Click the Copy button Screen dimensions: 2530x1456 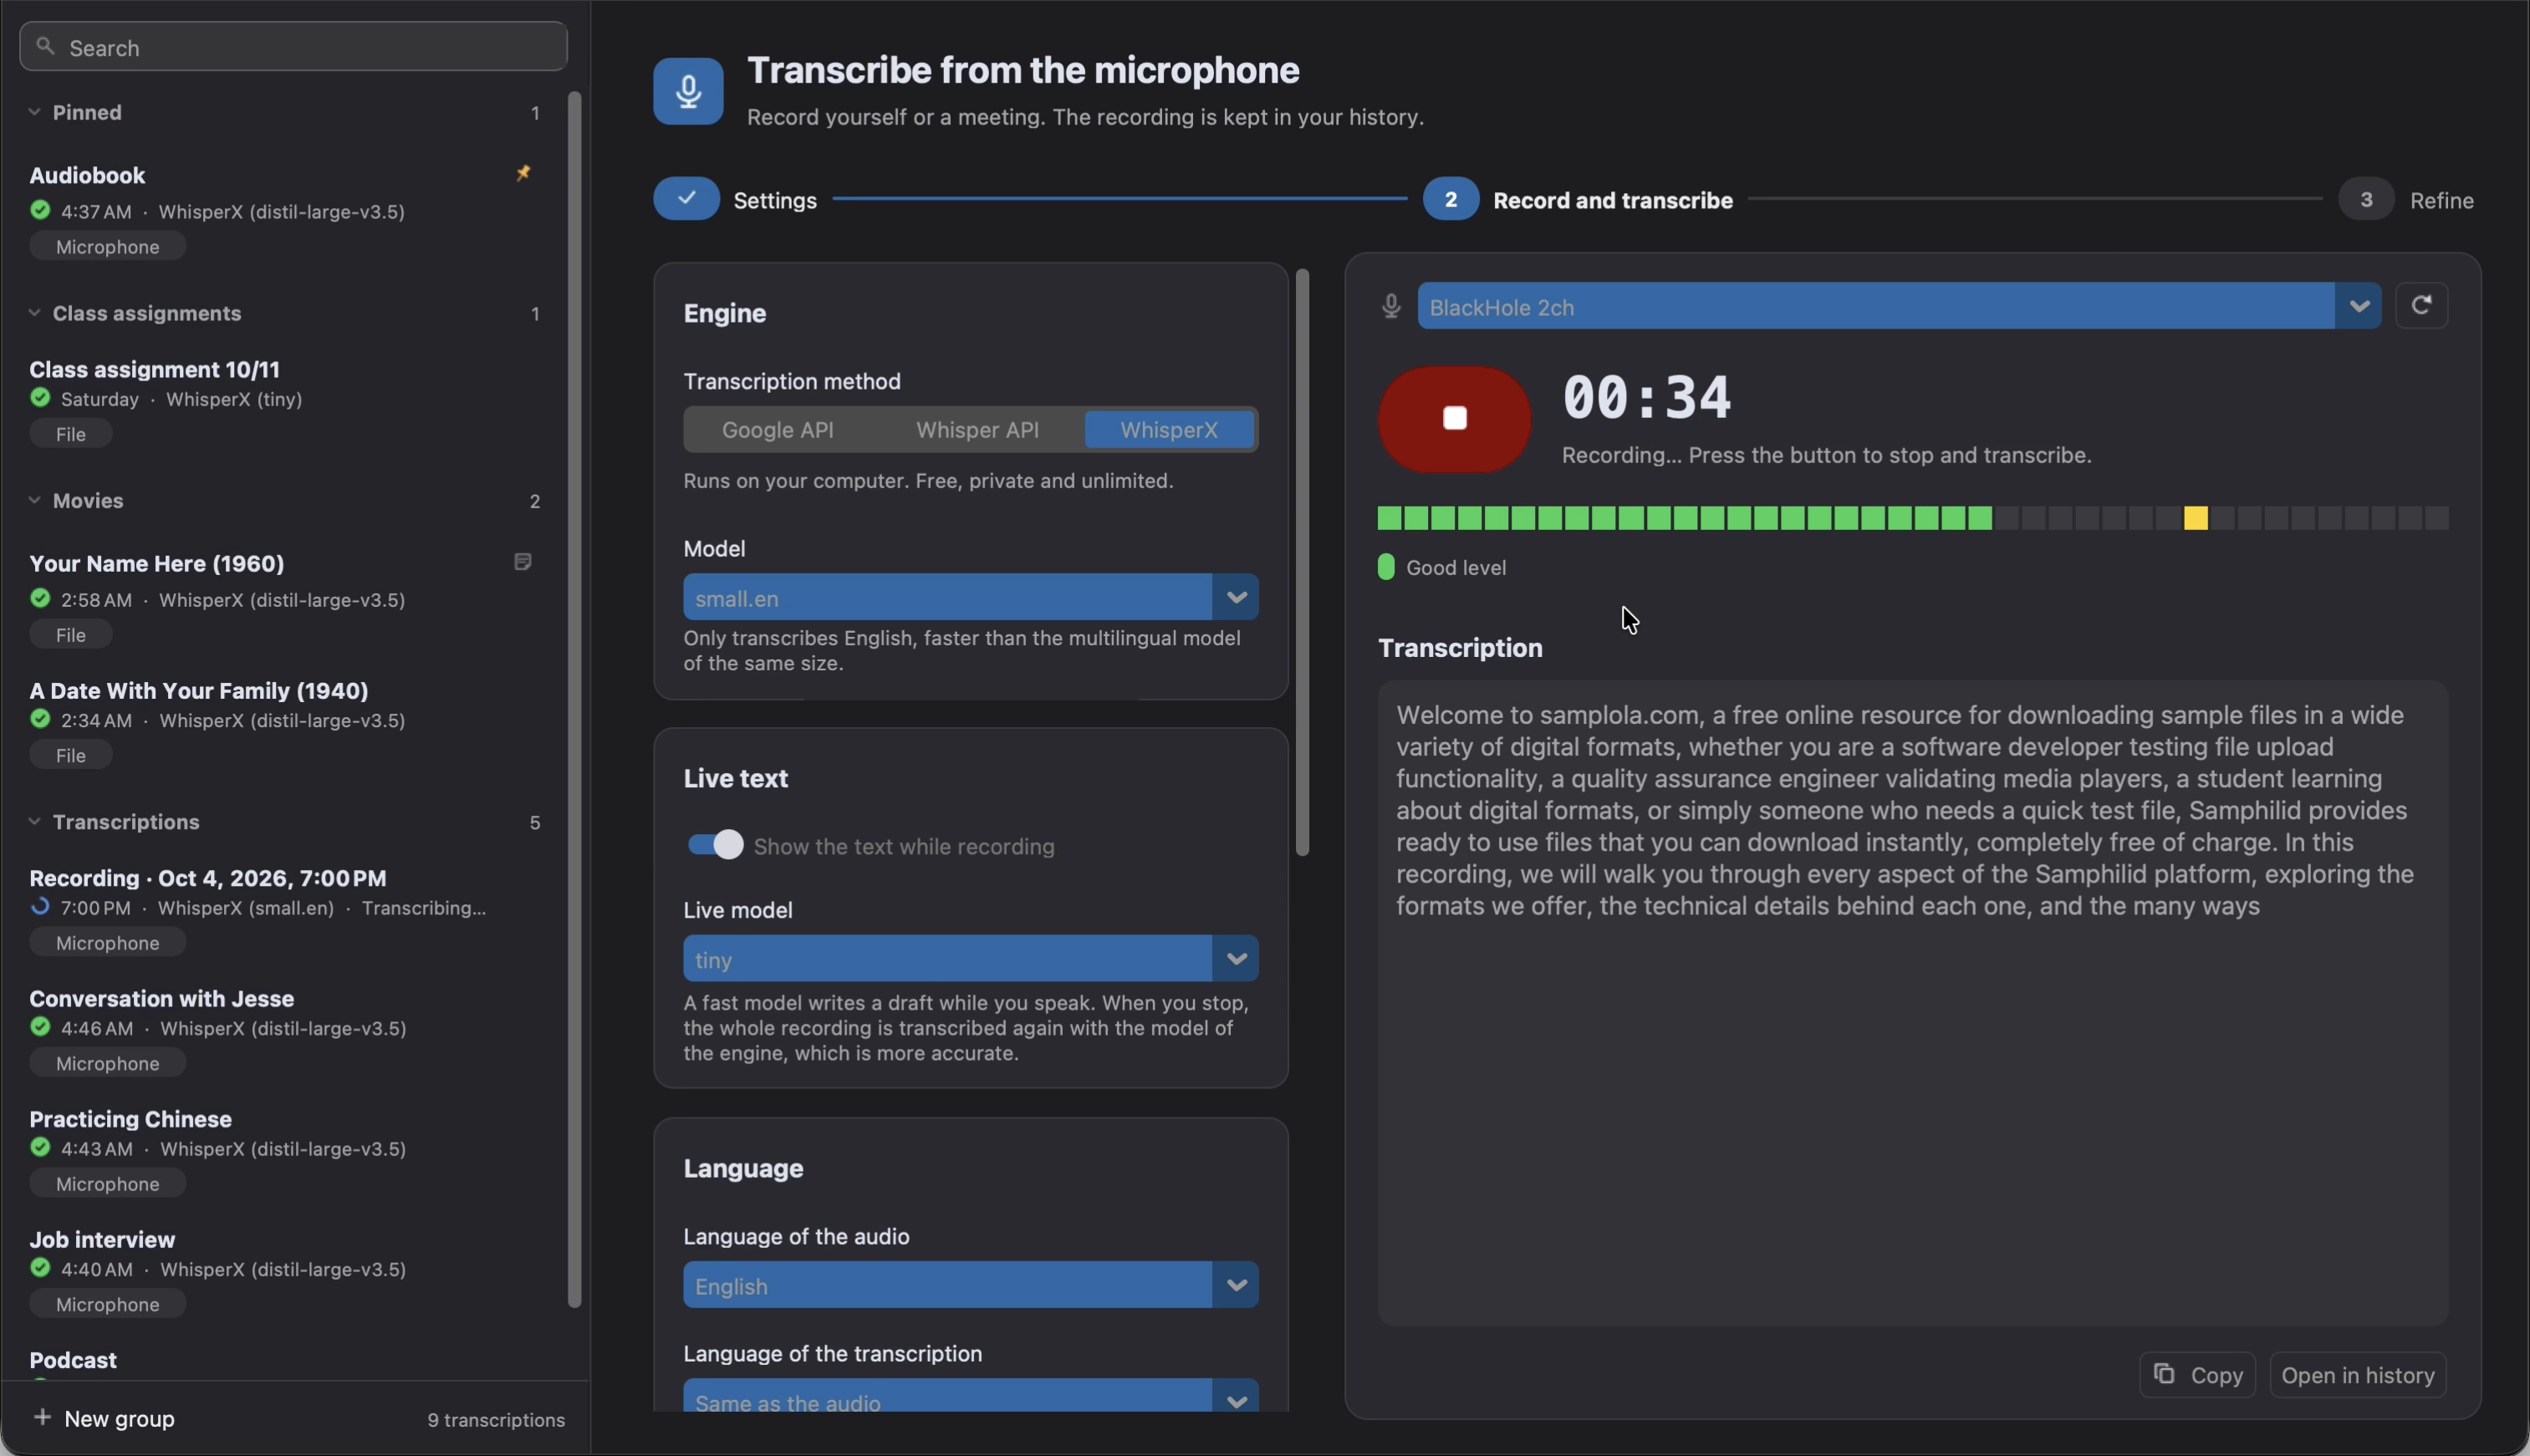(2197, 1375)
